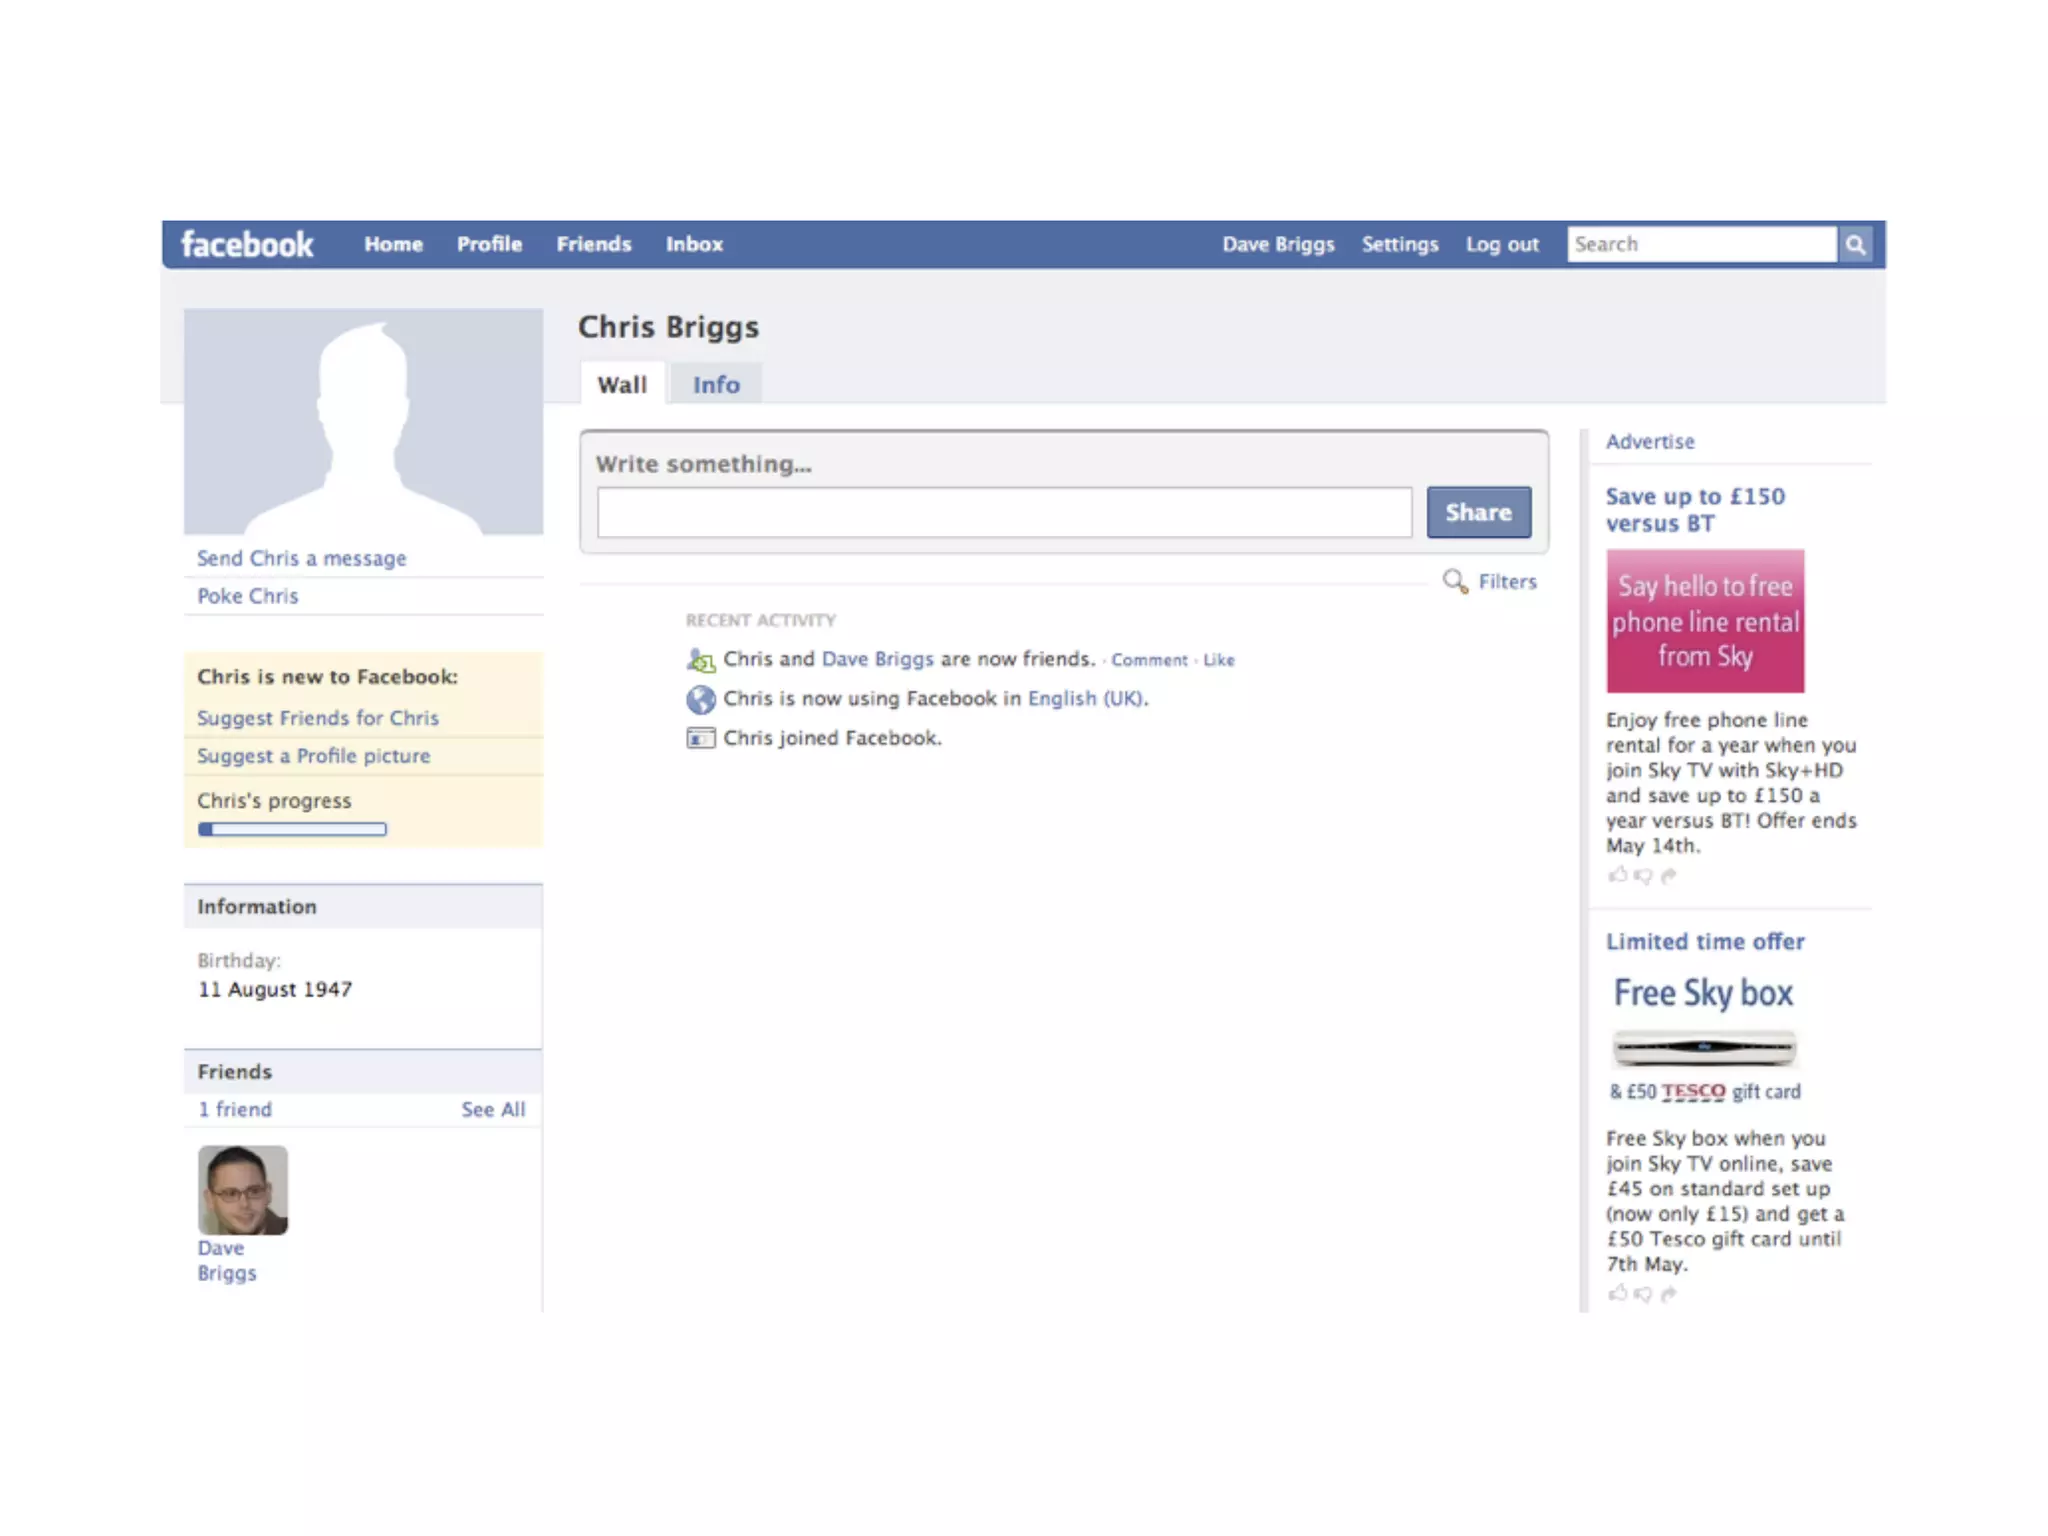
Task: Open Settings in the top bar
Action: [x=1399, y=244]
